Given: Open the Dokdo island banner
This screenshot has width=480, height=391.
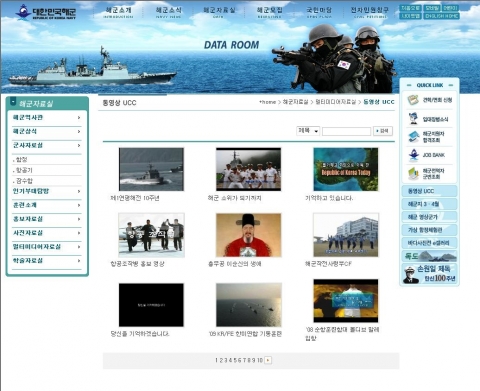Looking at the screenshot, I should coord(429,256).
